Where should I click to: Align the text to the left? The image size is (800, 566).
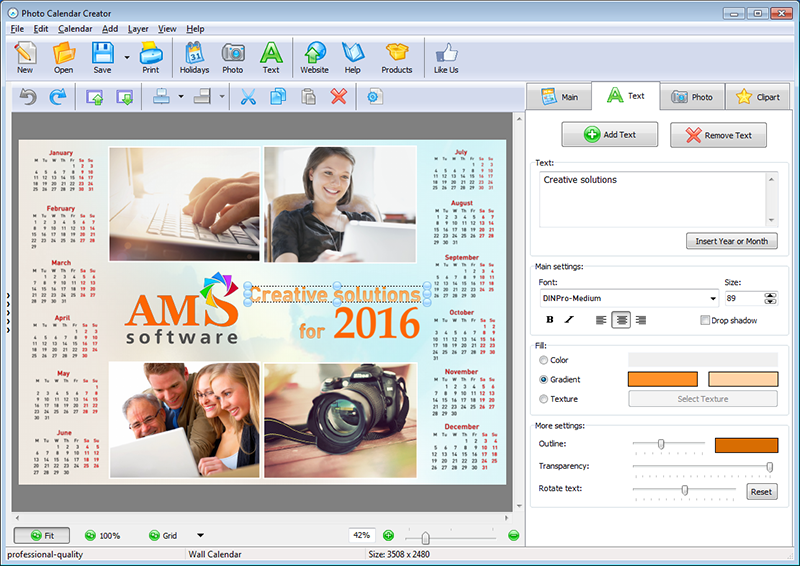click(x=601, y=320)
